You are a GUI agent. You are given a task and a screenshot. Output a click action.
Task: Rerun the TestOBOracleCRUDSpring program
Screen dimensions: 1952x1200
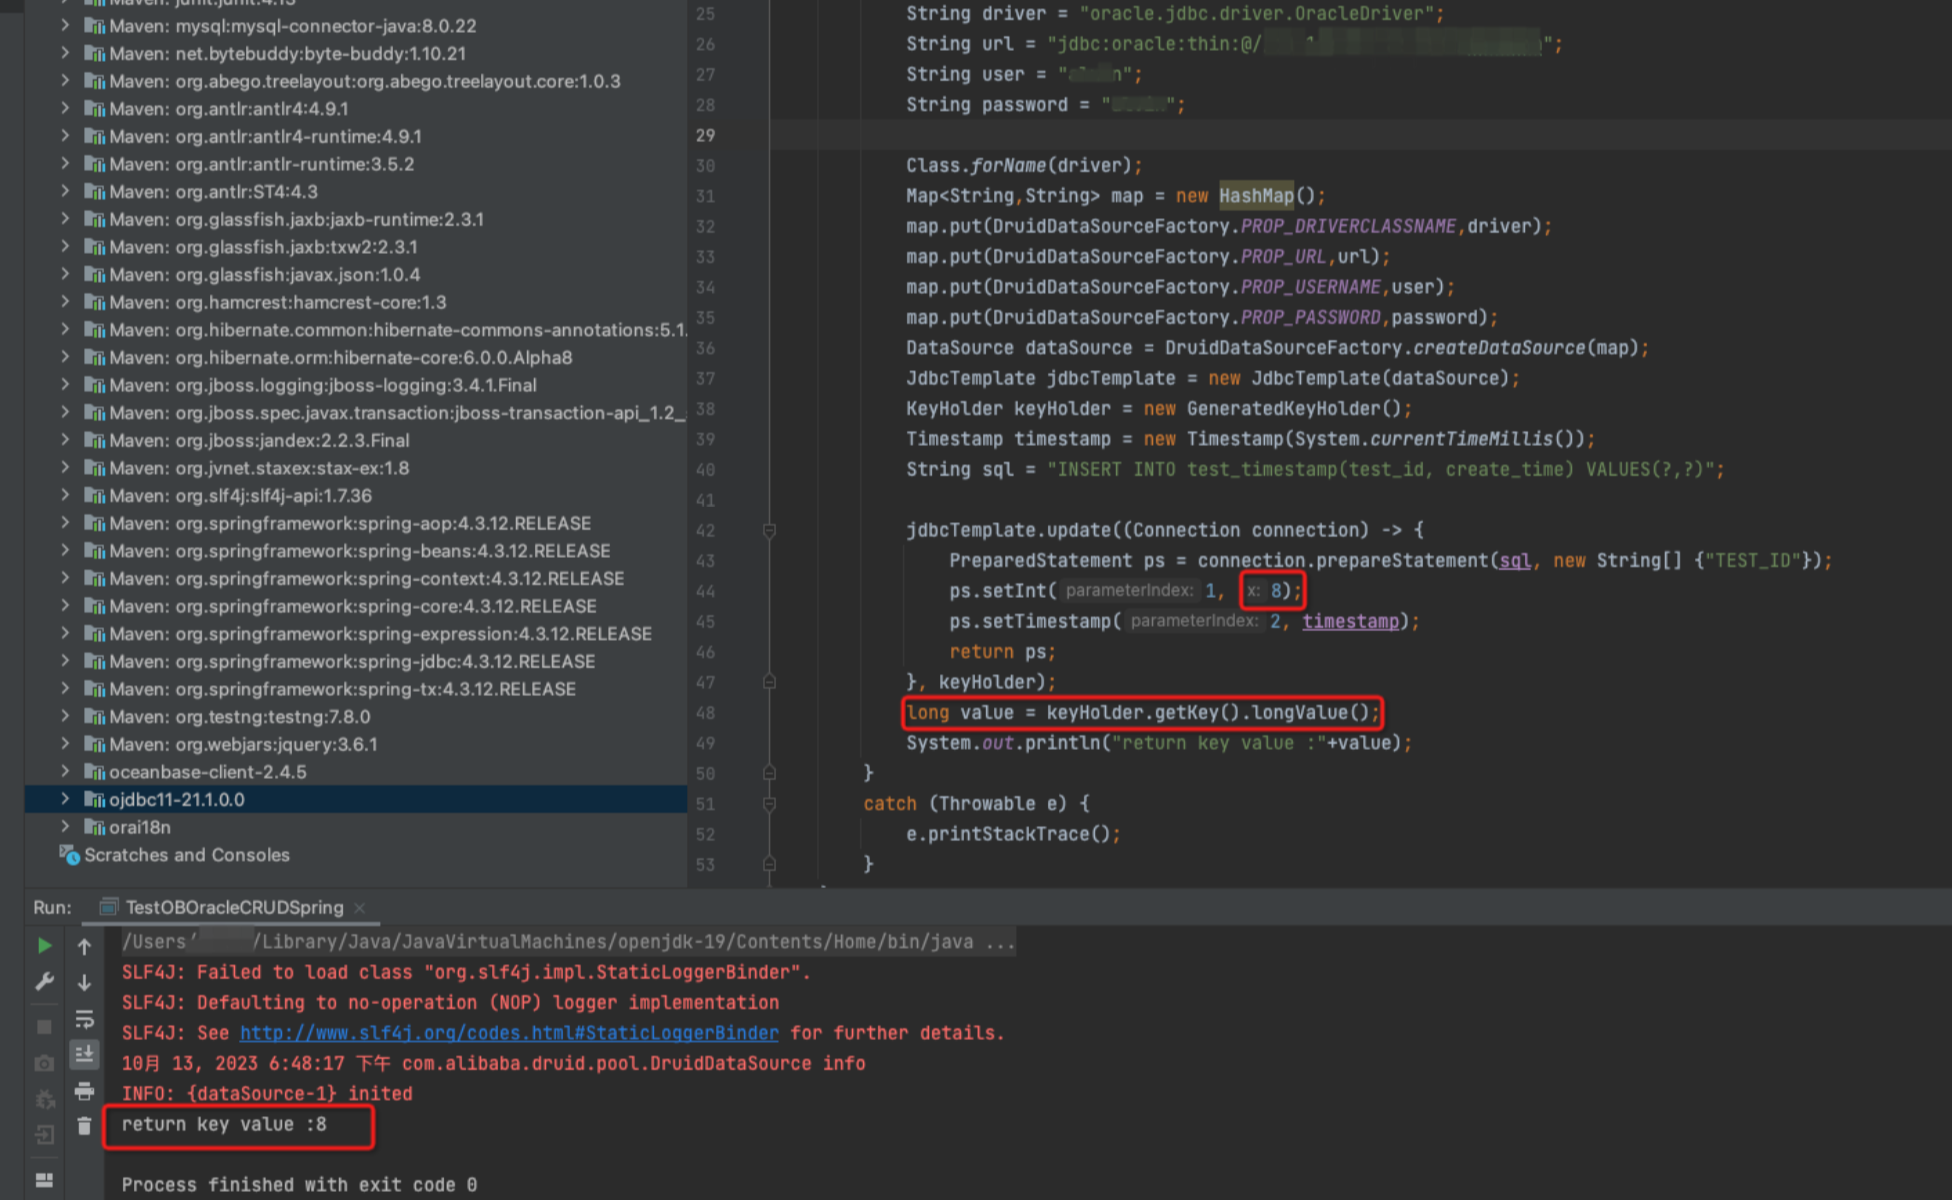45,947
